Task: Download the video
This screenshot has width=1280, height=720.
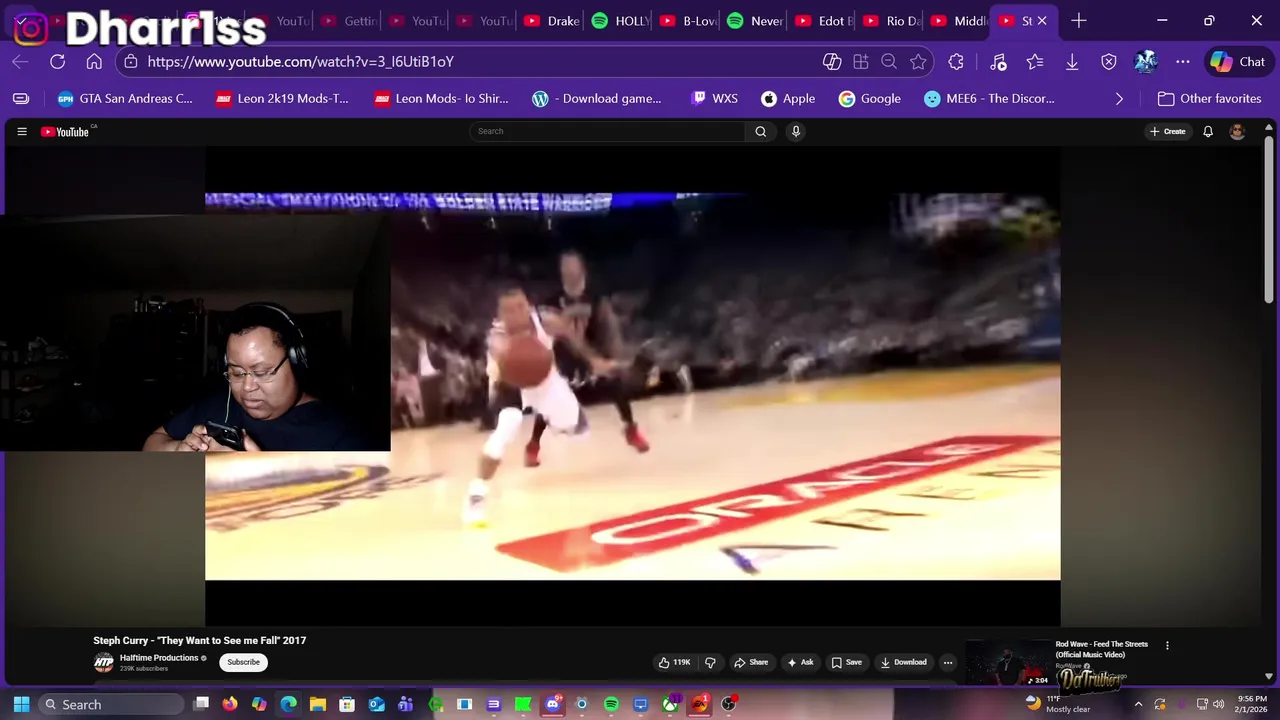Action: 903,662
